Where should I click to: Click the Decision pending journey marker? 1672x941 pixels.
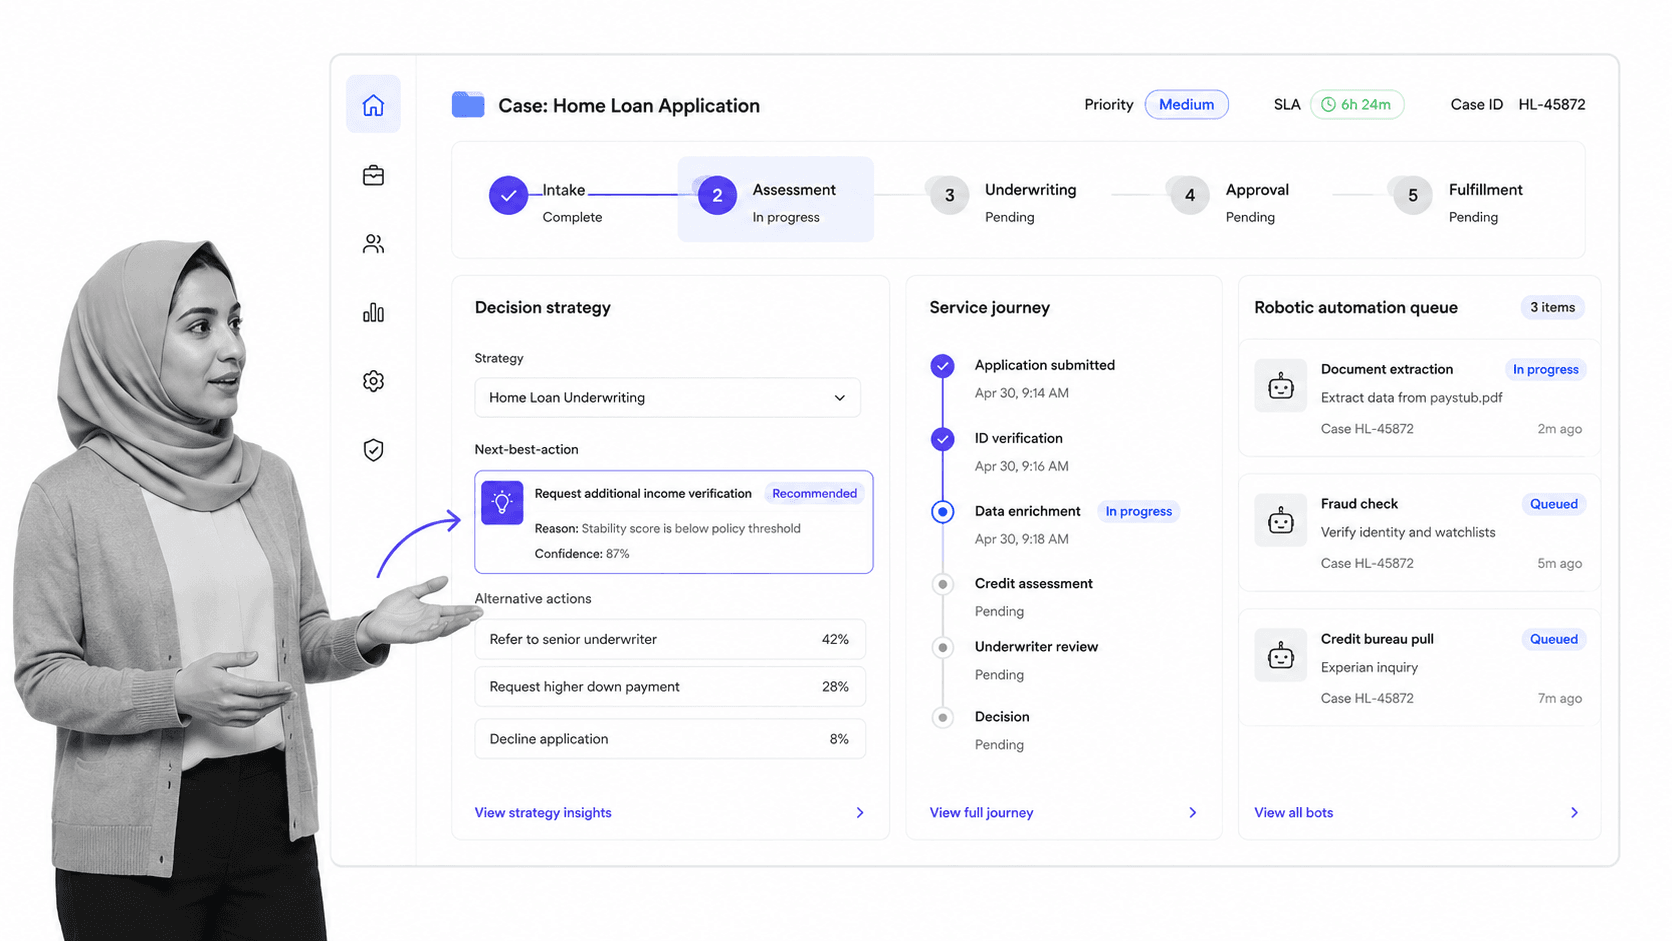[x=942, y=717]
